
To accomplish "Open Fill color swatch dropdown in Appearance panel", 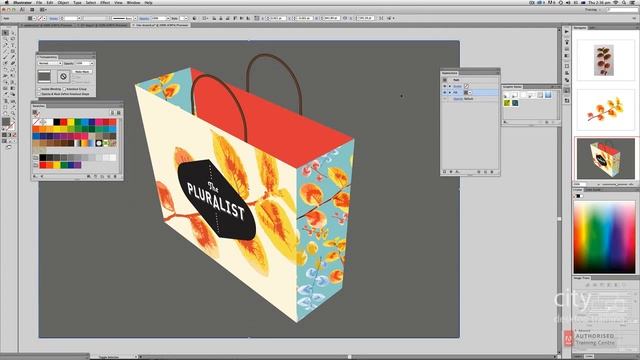I will 470,92.
